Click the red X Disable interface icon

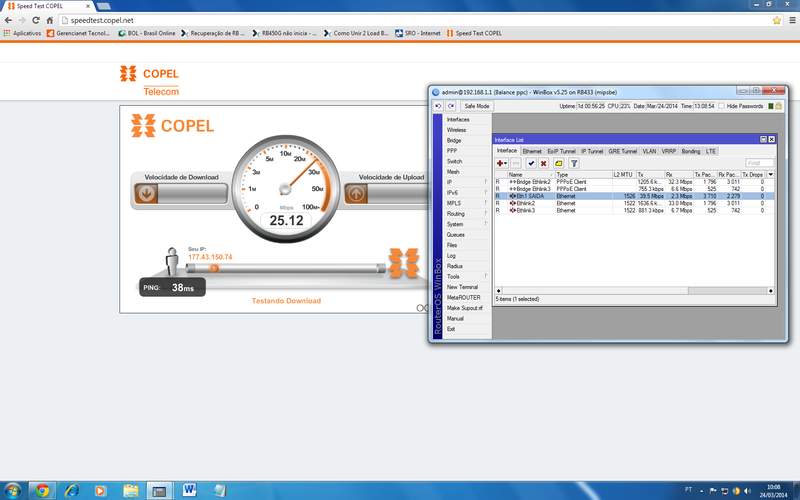(x=543, y=163)
